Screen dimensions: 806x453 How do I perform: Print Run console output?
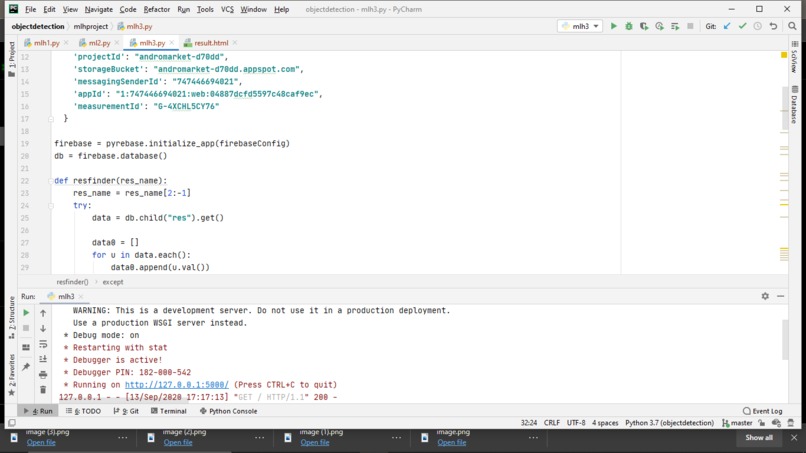pos(43,374)
